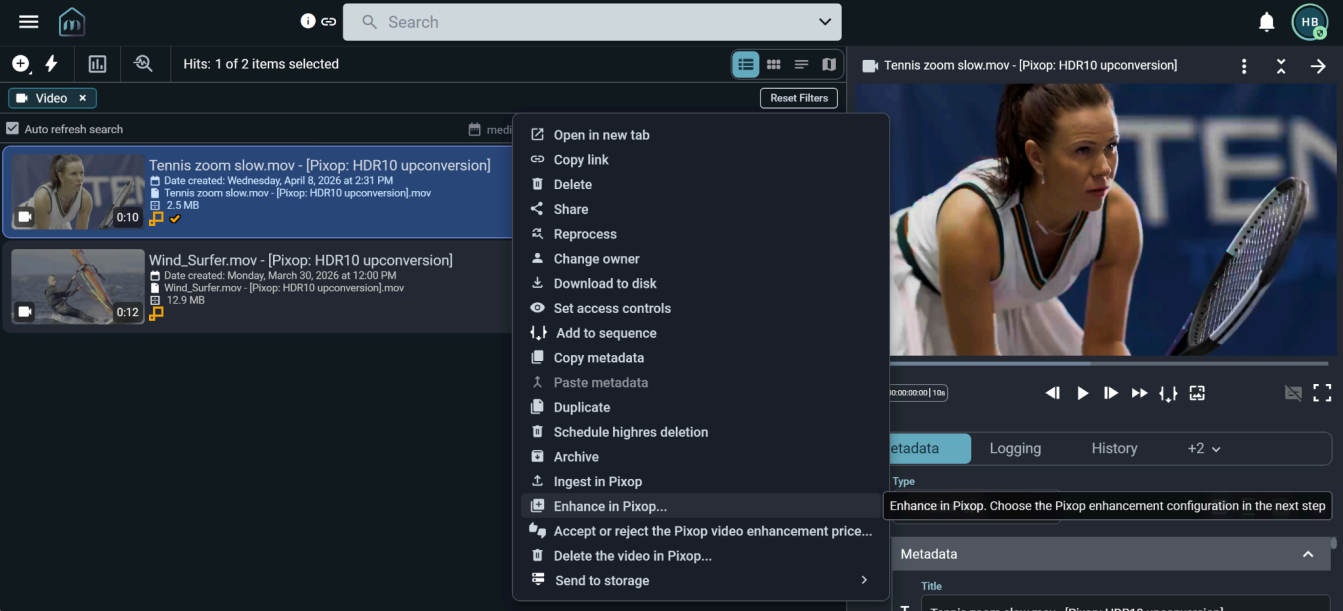
Task: Click the advanced search magnifier icon
Action: [x=143, y=64]
